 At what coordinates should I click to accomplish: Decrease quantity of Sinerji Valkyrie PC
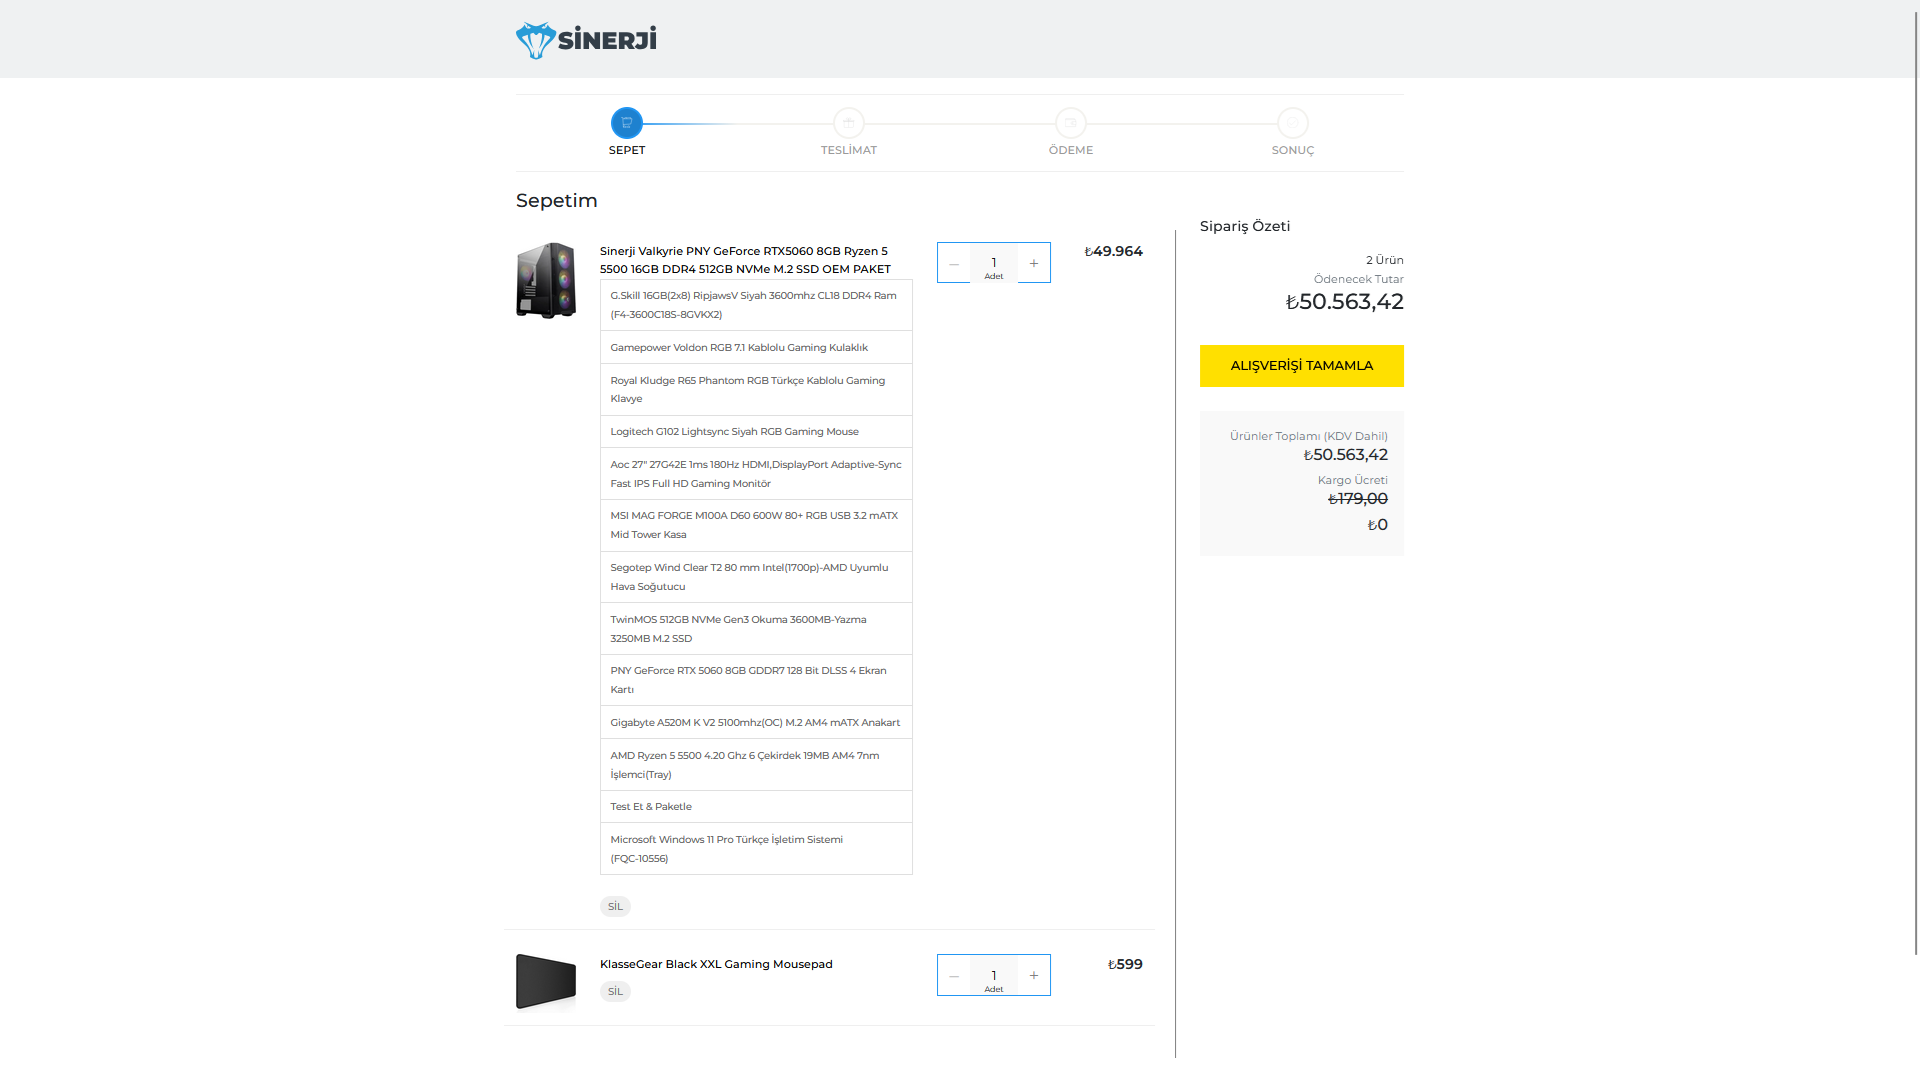(x=954, y=263)
